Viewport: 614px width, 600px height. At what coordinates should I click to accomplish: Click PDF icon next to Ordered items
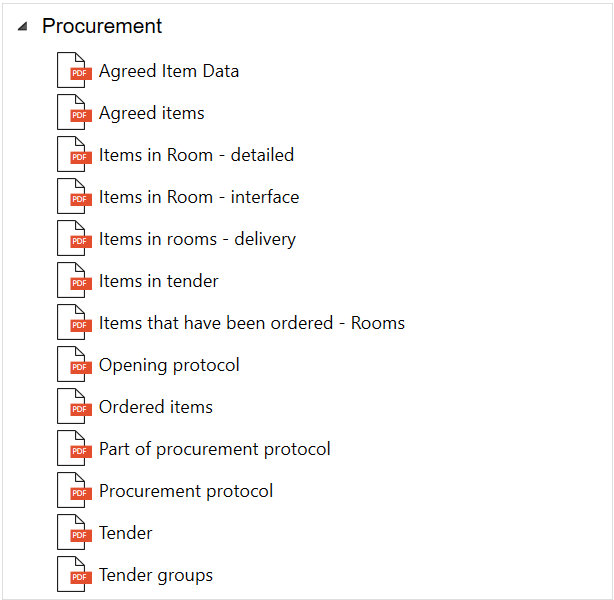[73, 407]
